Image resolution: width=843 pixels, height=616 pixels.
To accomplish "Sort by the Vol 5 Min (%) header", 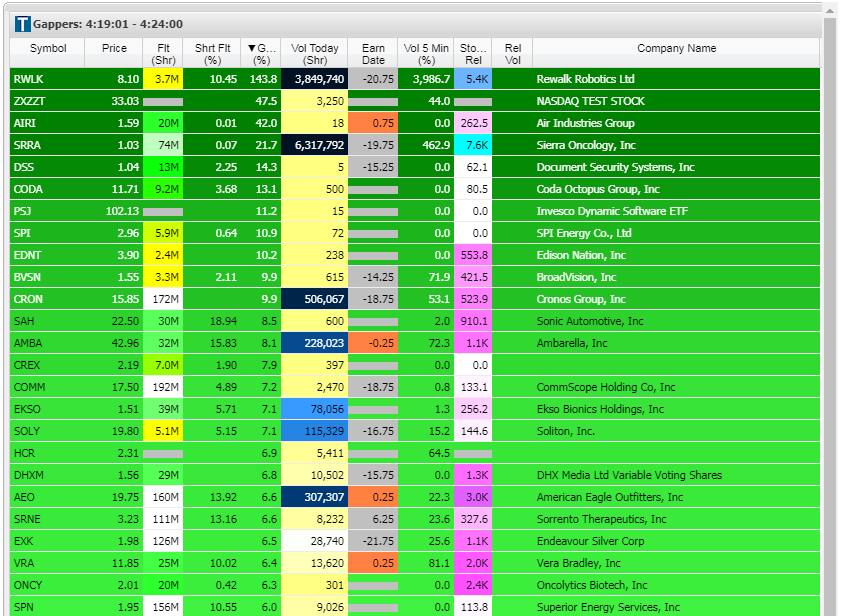I will point(426,53).
